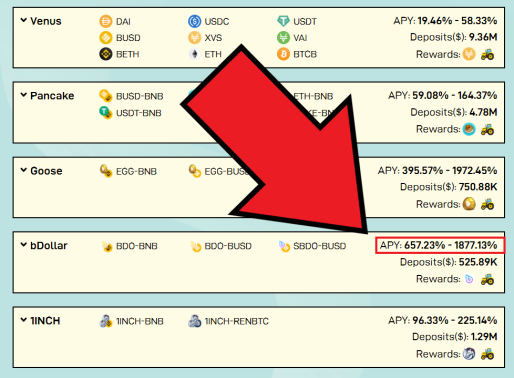
Task: Collapse the 1INCH section chevron
Action: (x=23, y=320)
